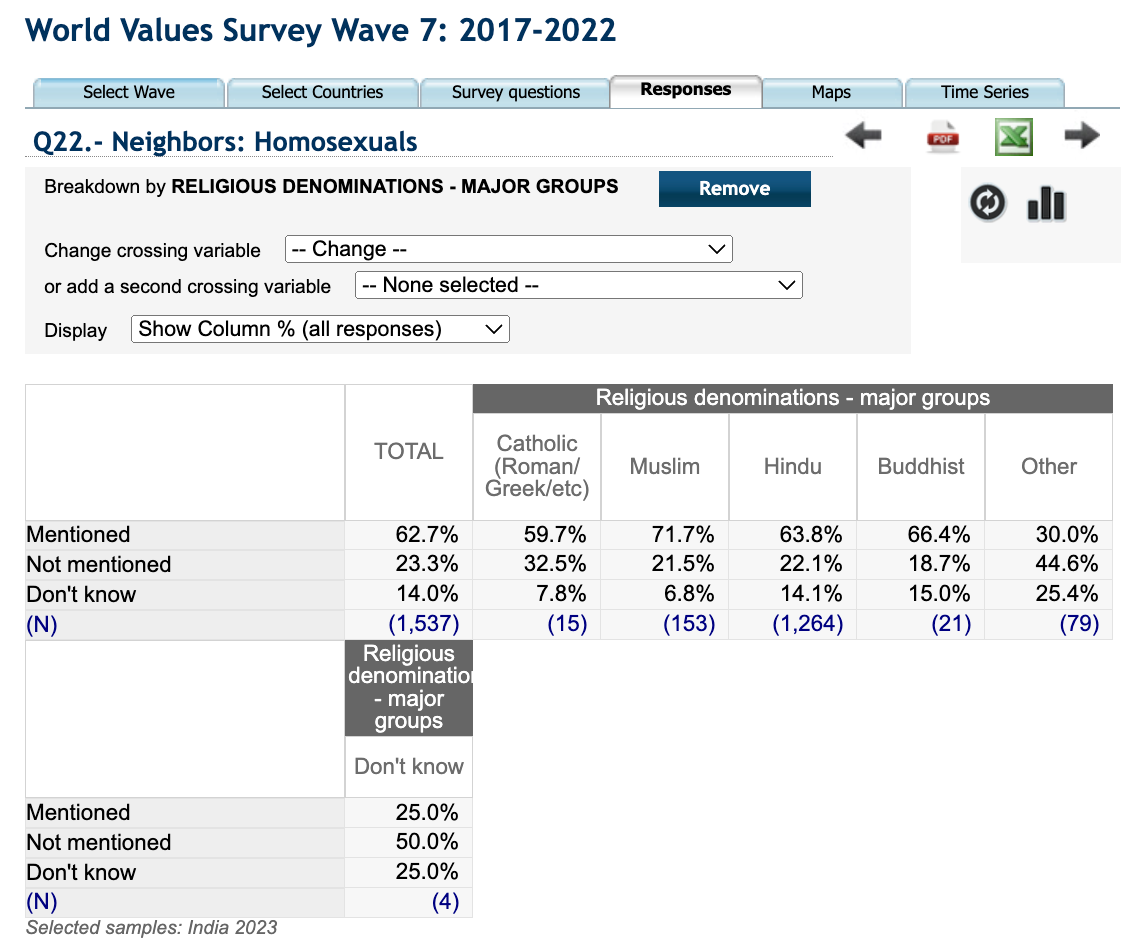Click the Selected samples: India 2023 note
1130x950 pixels.
click(151, 928)
